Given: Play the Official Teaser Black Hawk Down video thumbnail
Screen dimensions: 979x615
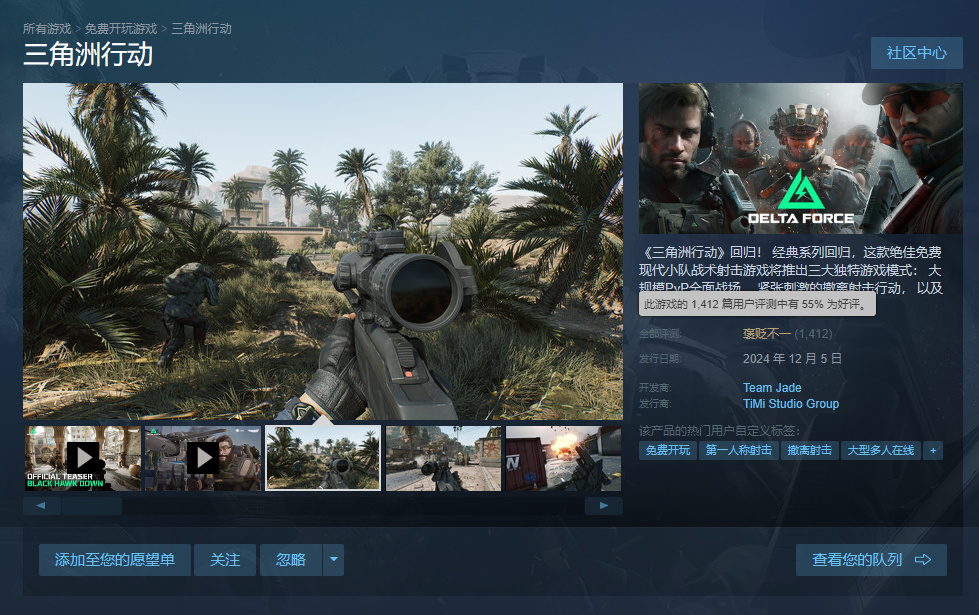Looking at the screenshot, I should click(82, 458).
